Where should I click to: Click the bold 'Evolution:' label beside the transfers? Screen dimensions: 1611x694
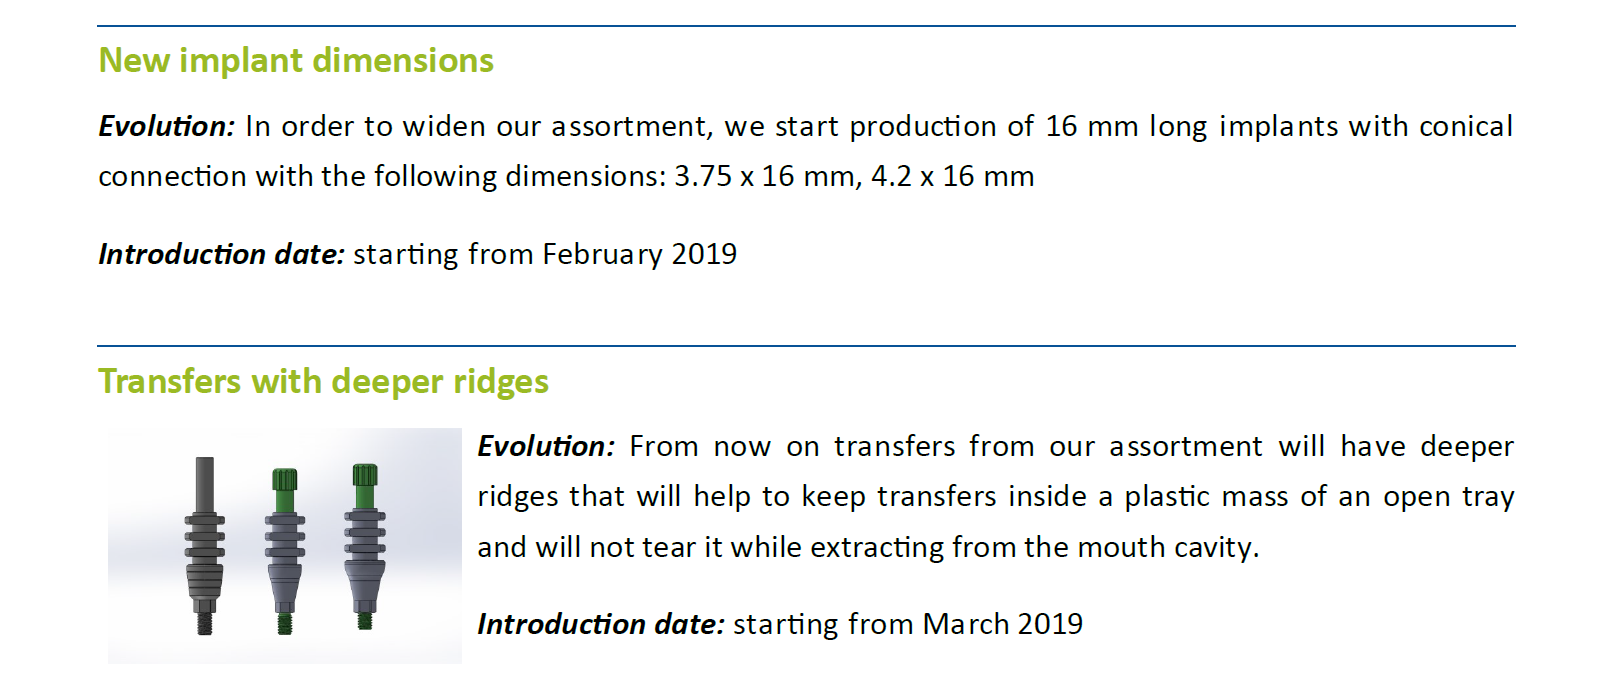click(x=546, y=447)
